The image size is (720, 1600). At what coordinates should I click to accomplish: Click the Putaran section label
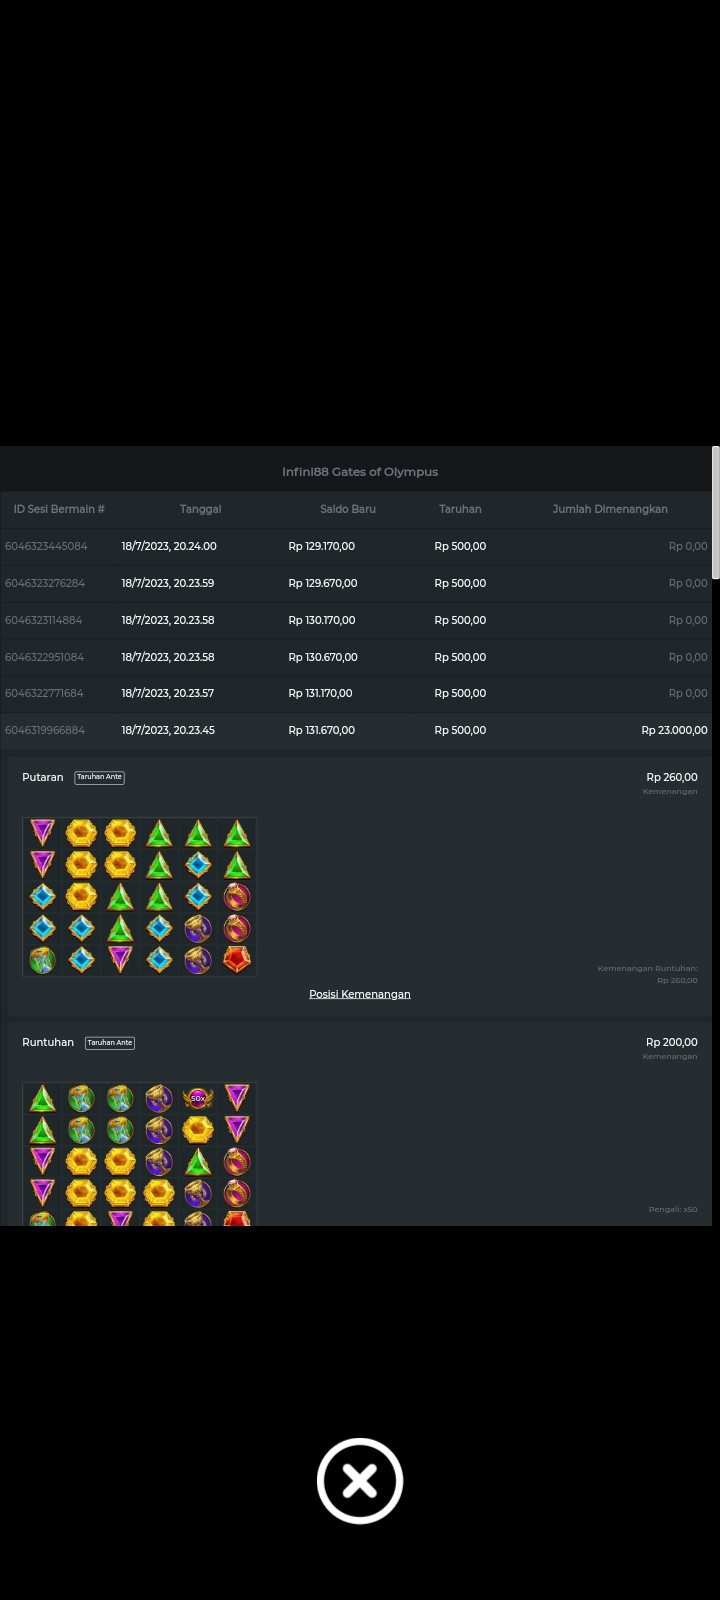43,777
